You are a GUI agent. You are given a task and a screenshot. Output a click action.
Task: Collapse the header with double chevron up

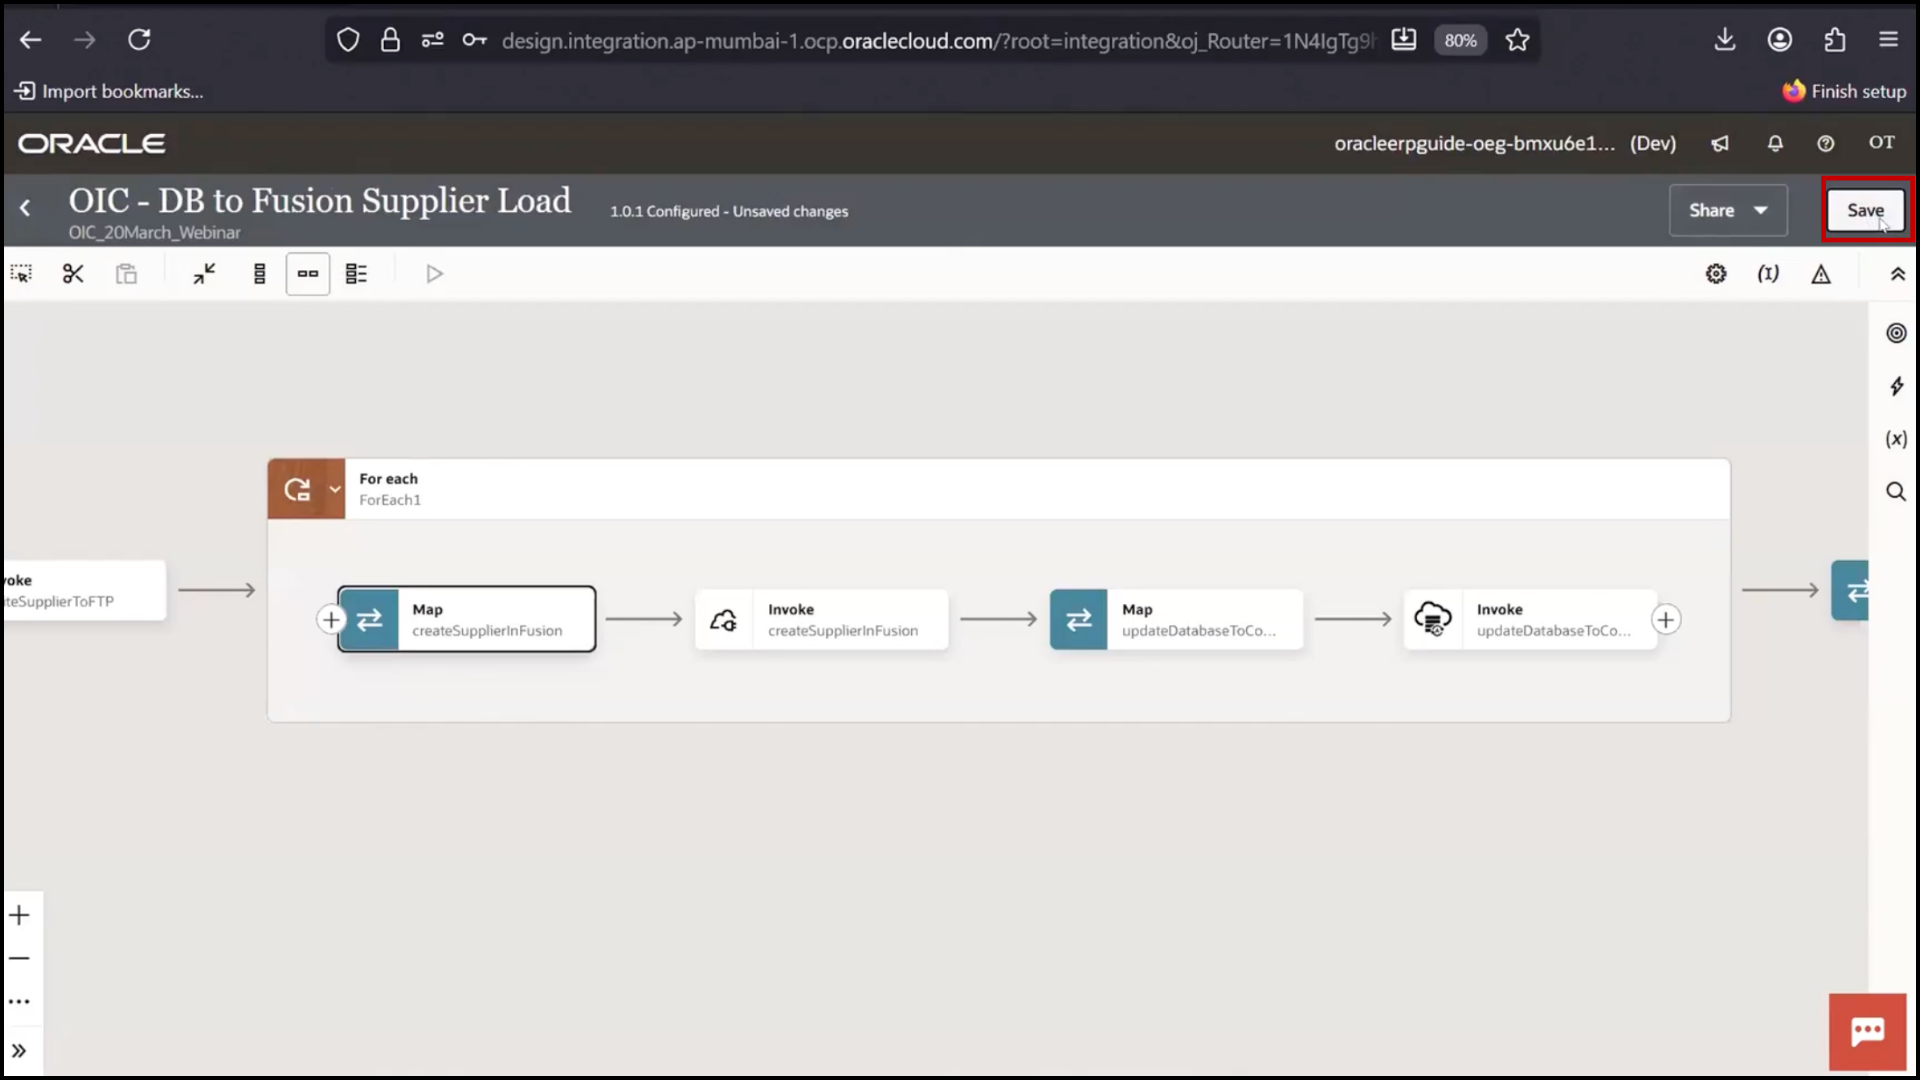1897,274
